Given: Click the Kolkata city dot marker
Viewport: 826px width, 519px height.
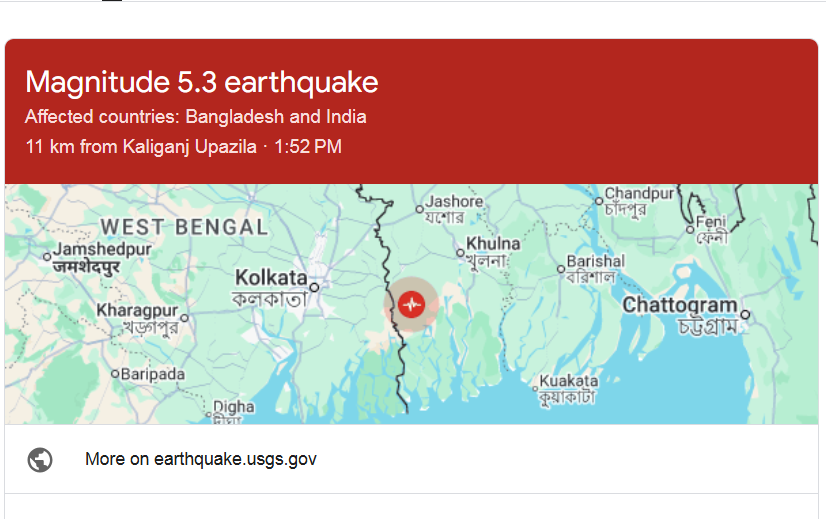Looking at the screenshot, I should (x=314, y=287).
